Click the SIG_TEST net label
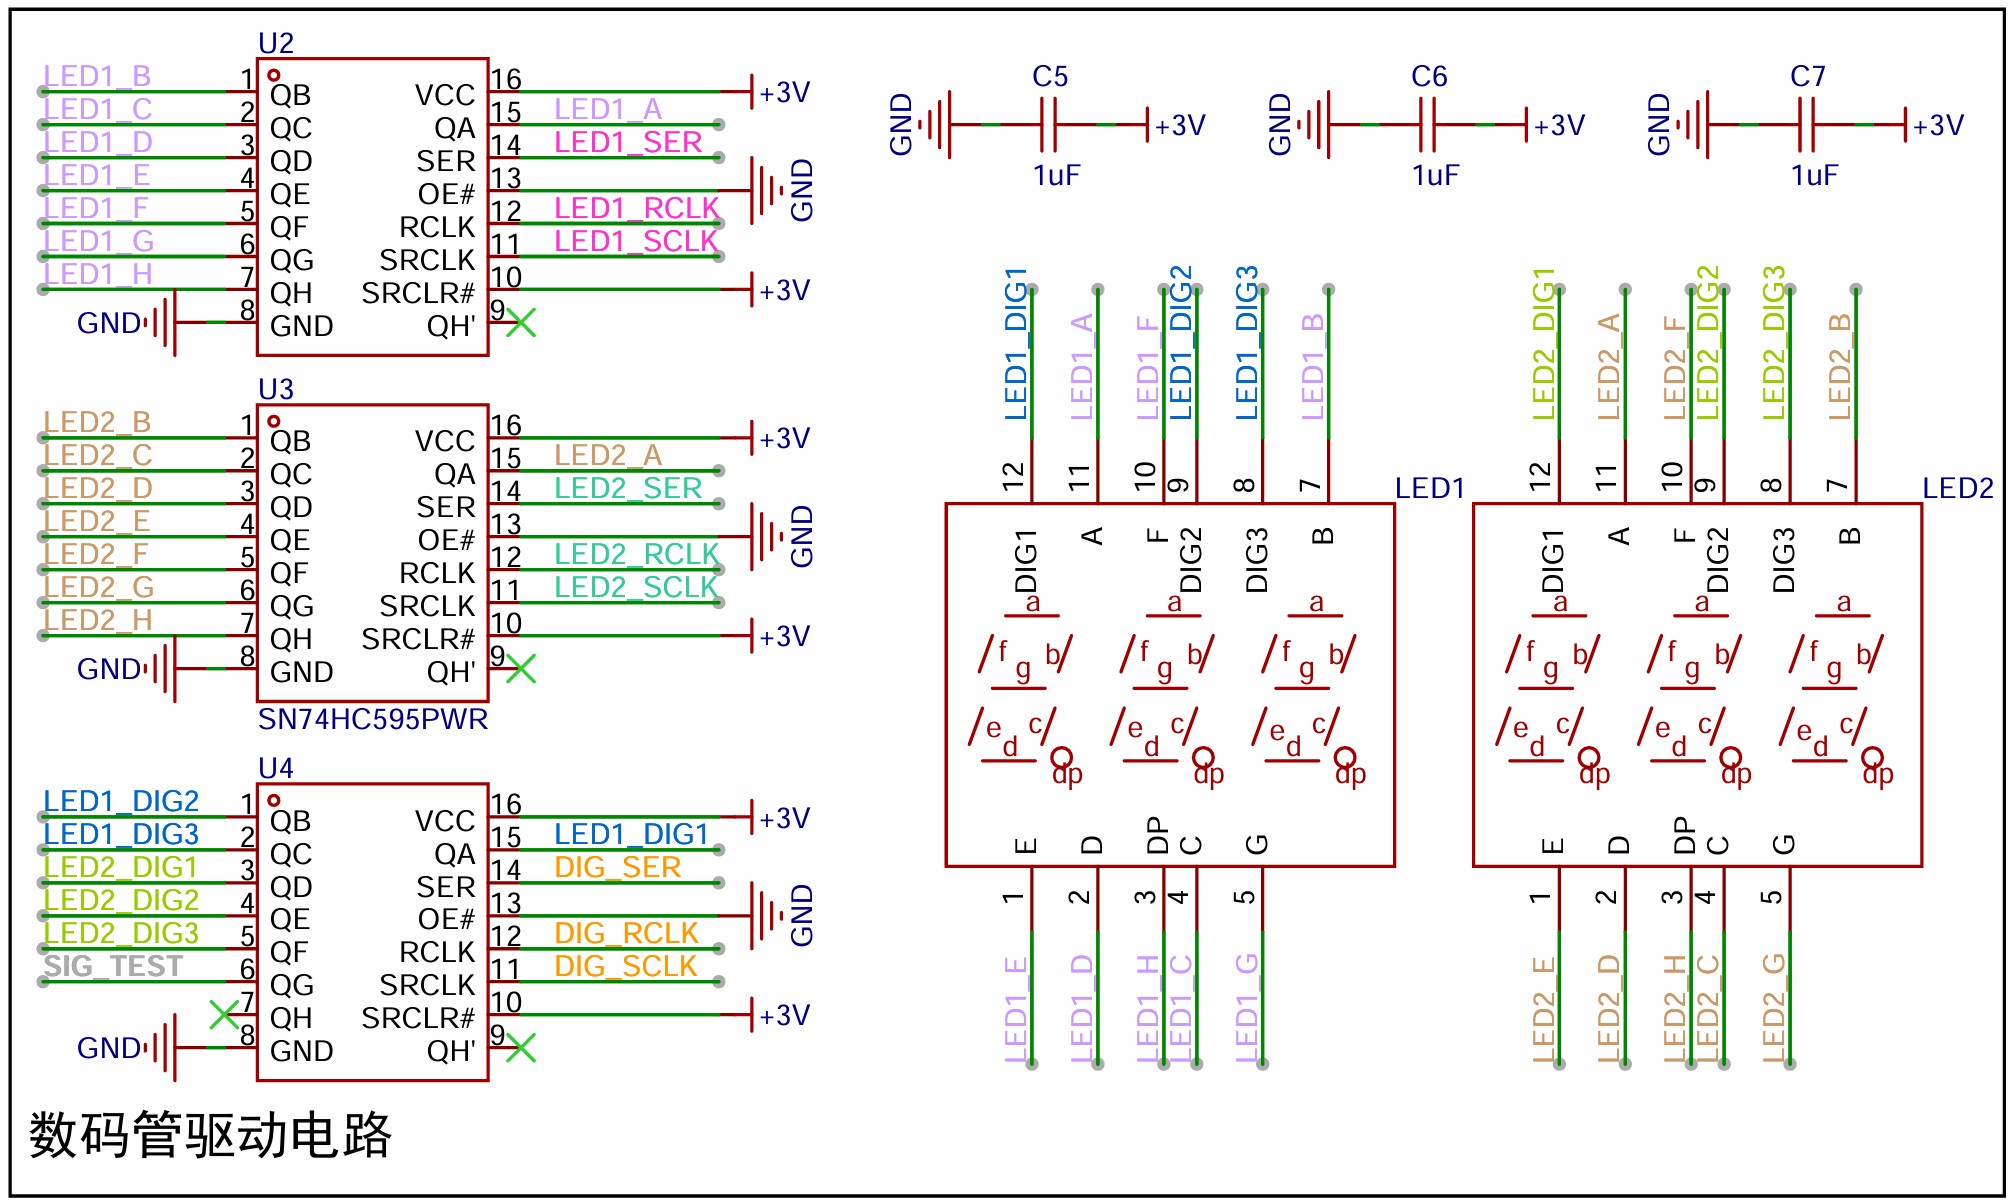The width and height of the screenshot is (2012, 1201). tap(113, 966)
